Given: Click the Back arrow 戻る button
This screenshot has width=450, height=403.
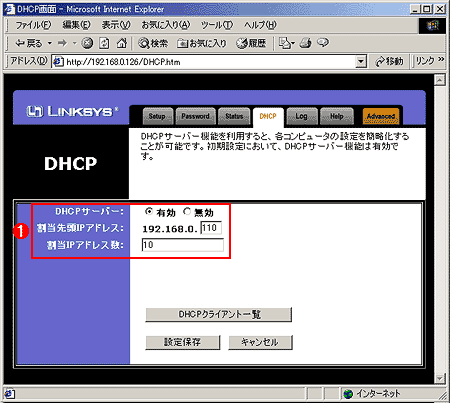Looking at the screenshot, I should pyautogui.click(x=29, y=43).
